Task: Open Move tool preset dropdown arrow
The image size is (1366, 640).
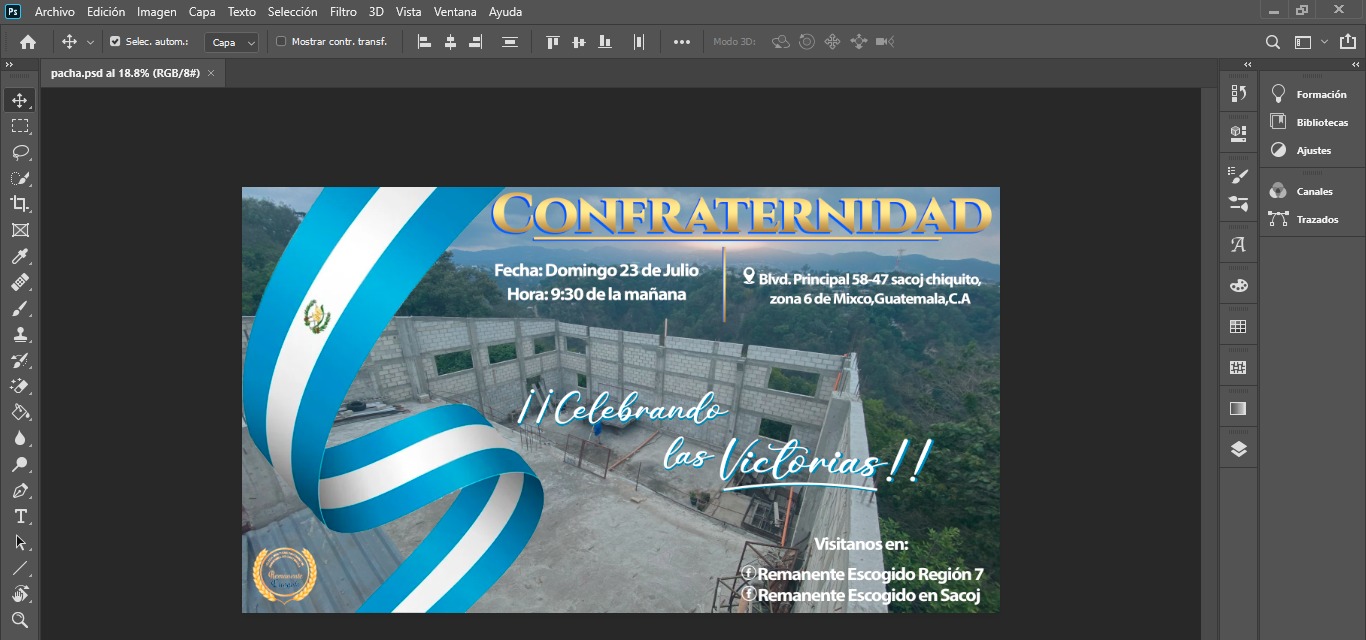Action: pyautogui.click(x=90, y=42)
